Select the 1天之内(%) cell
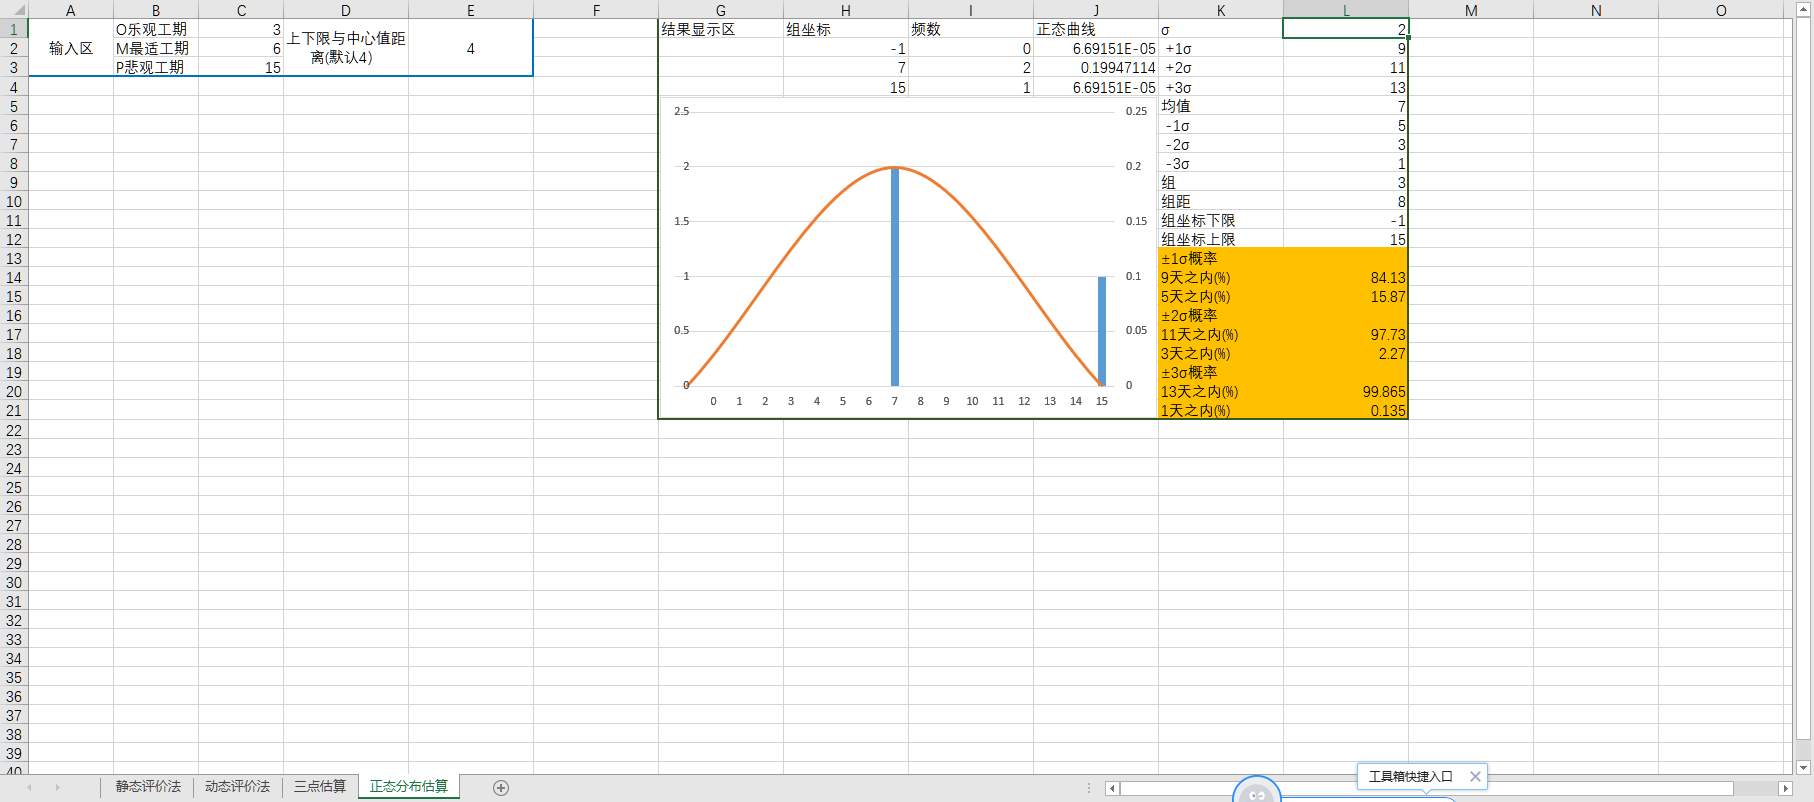Screen dimensions: 1814x802 [x=1221, y=410]
